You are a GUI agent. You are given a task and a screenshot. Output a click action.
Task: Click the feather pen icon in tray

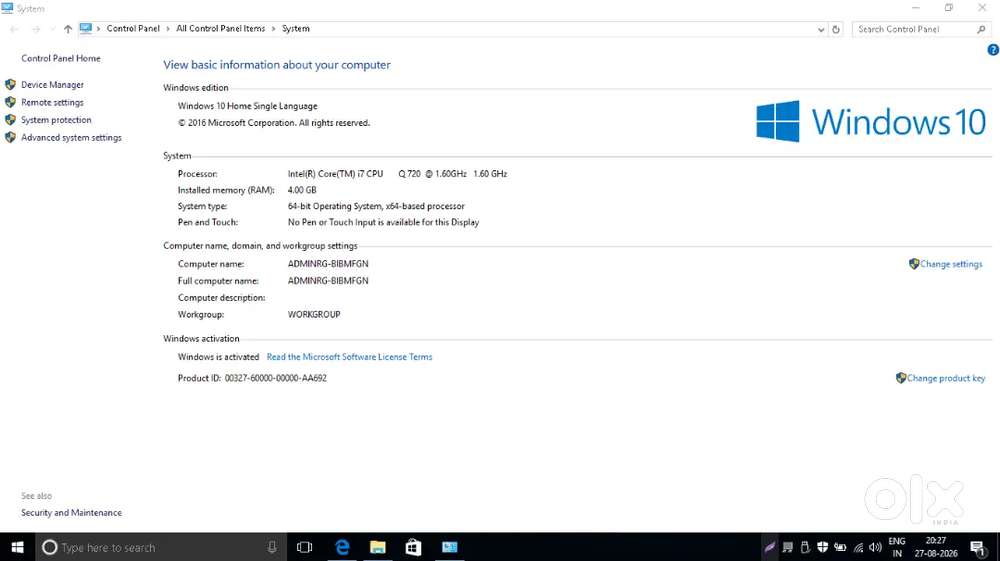point(770,548)
